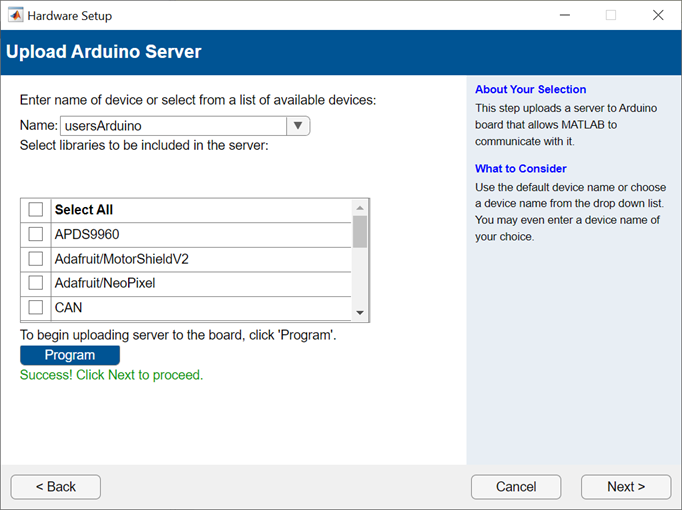Tick the Select All checkbox
Screen dimensions: 682x511
tap(36, 210)
